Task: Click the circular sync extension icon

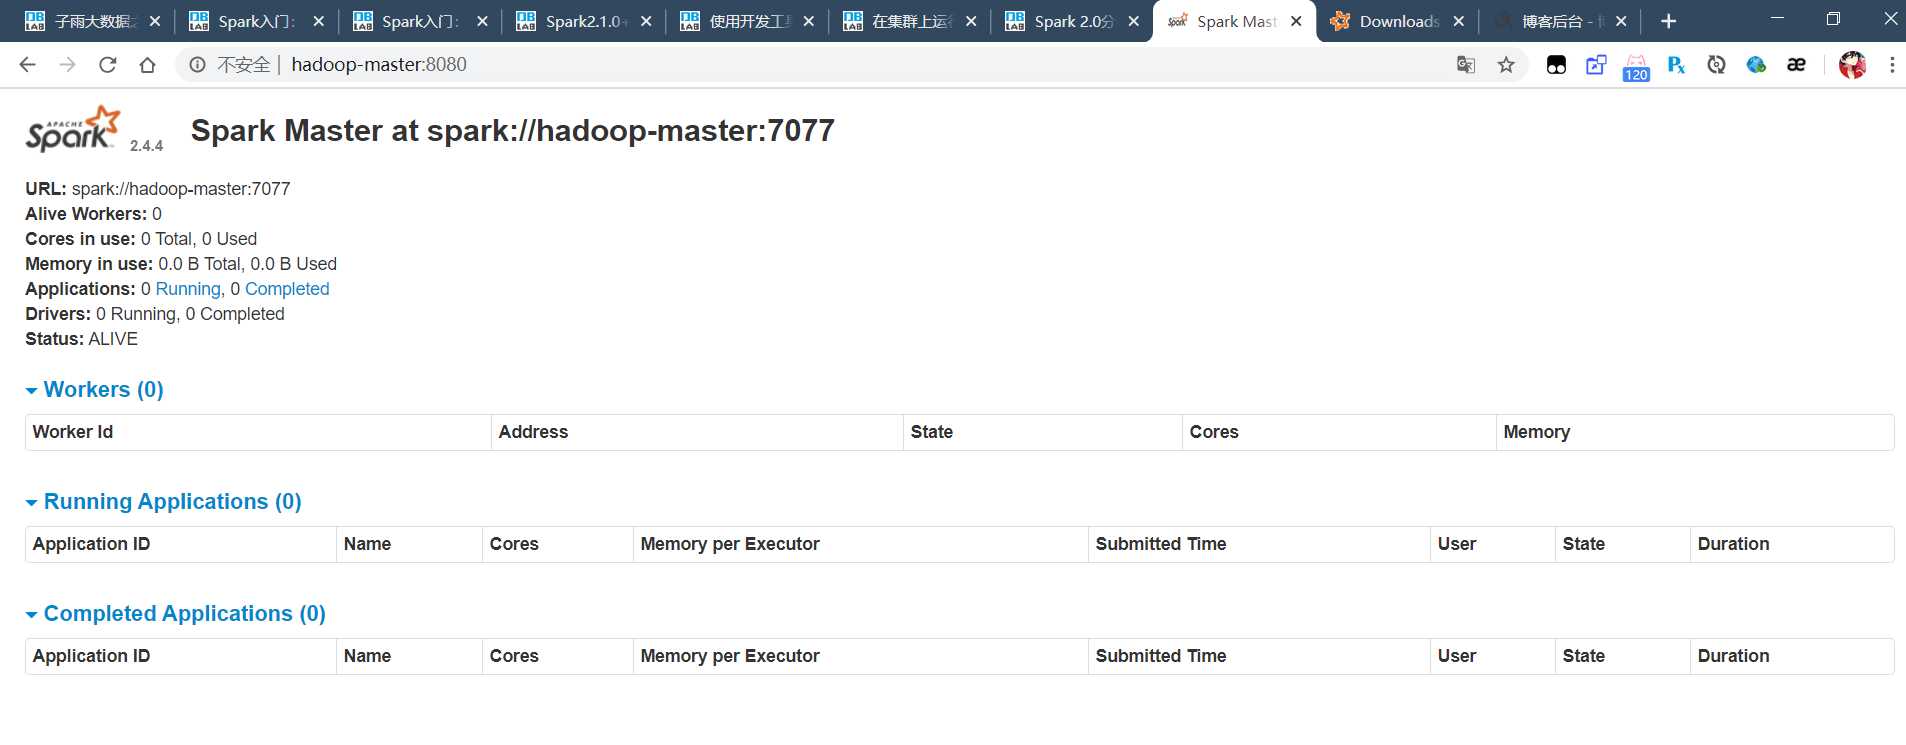Action: [1716, 65]
